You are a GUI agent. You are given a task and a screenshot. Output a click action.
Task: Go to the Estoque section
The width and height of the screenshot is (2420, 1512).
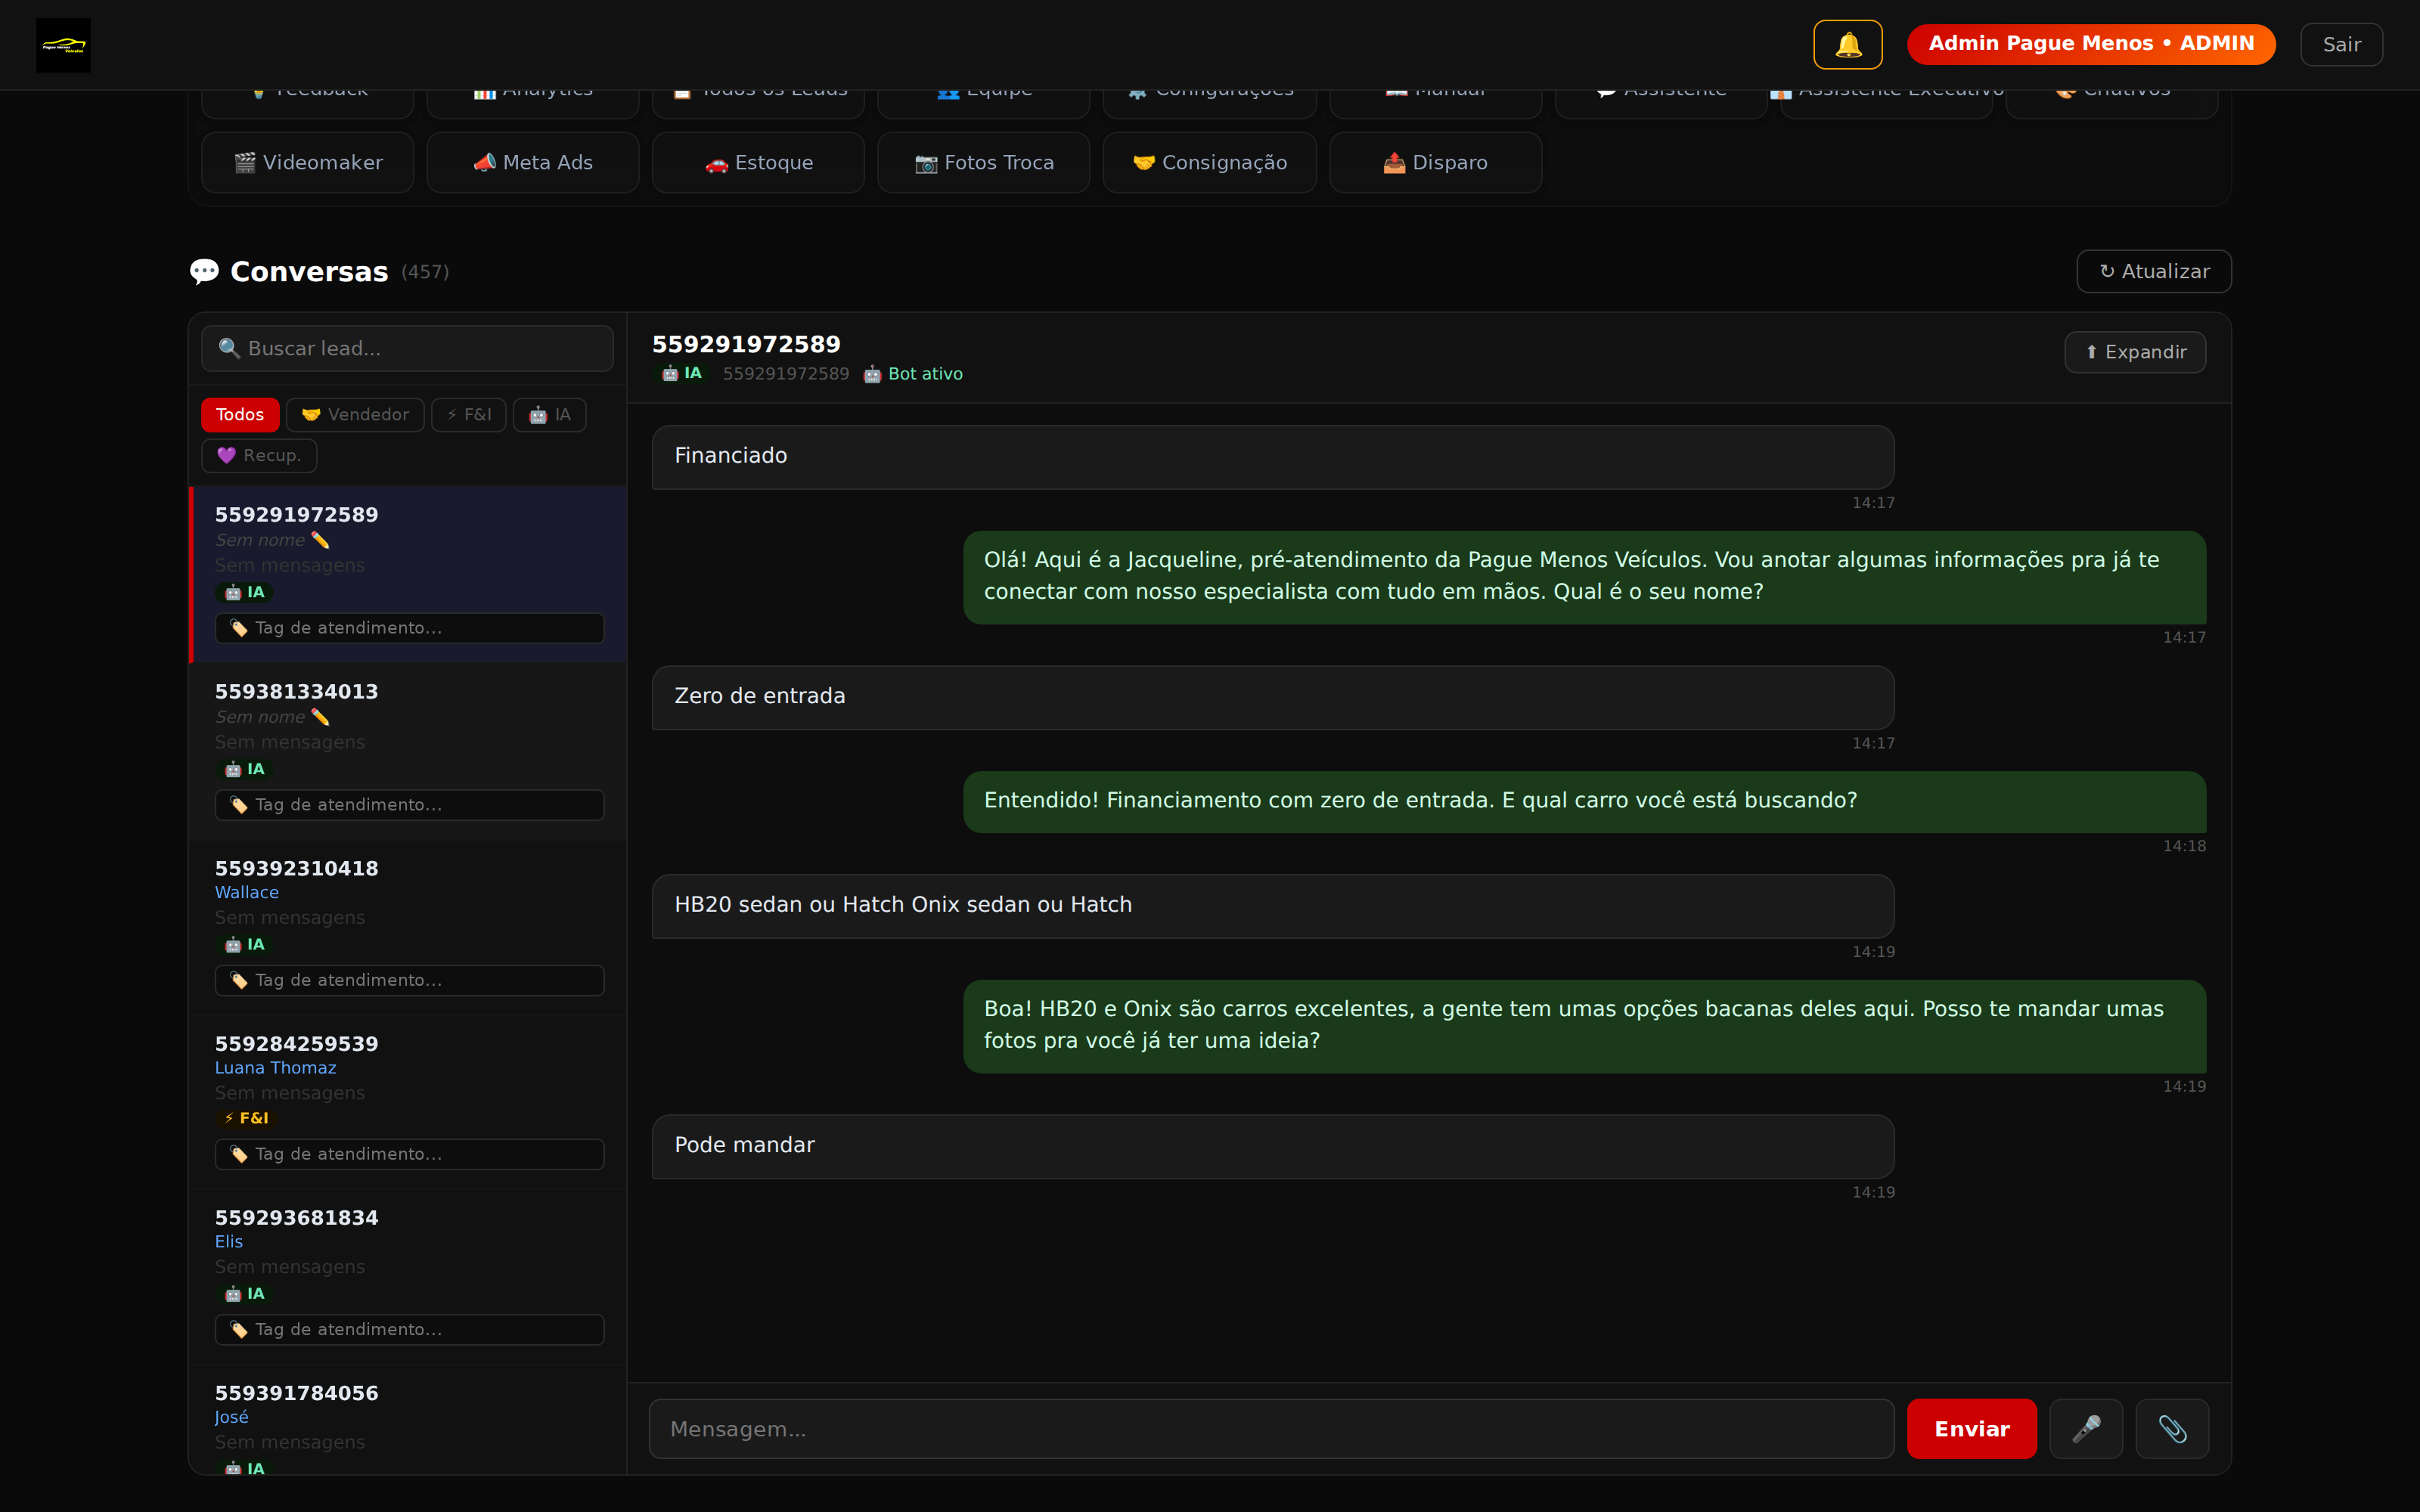[758, 162]
